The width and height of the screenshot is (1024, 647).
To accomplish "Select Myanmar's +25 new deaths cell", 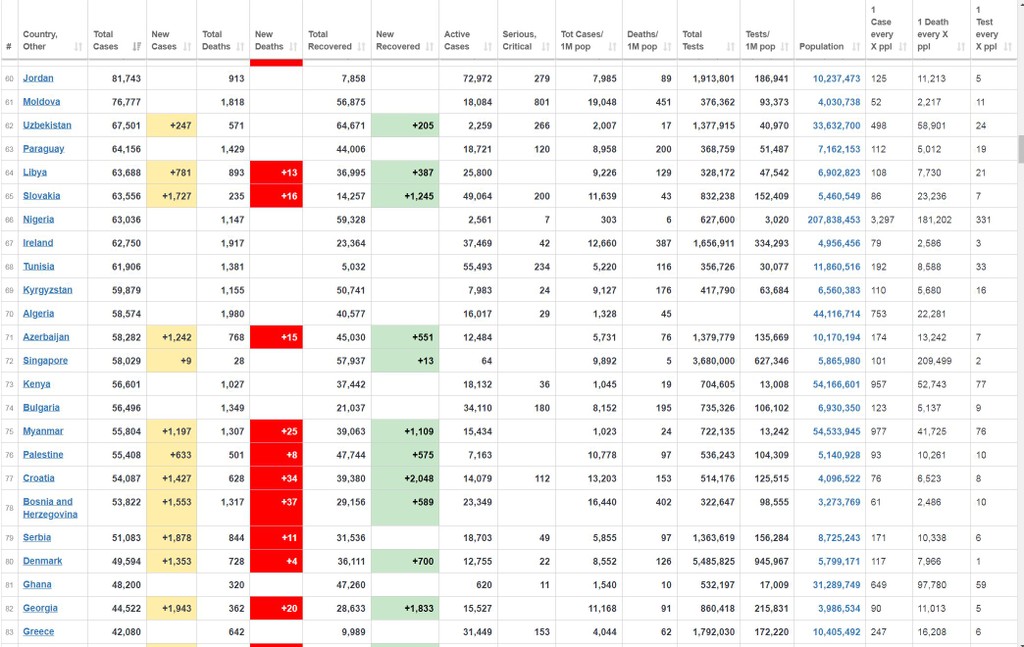I will point(276,431).
